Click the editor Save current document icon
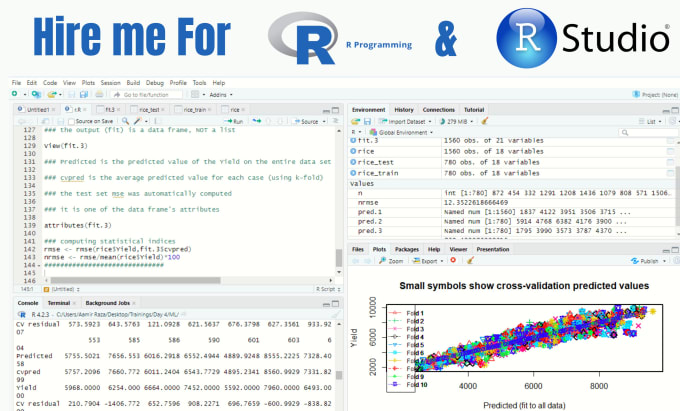Image resolution: width=680 pixels, height=411 pixels. click(61, 121)
